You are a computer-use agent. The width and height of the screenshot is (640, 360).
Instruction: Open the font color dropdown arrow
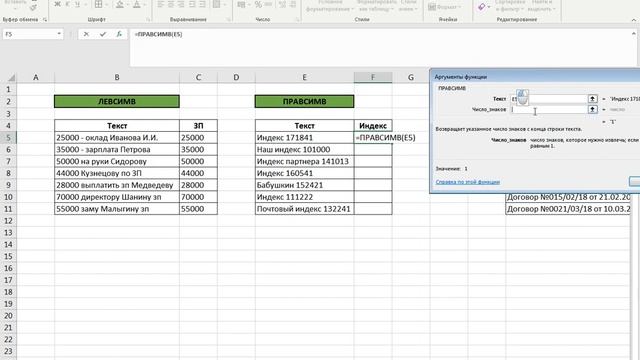[x=145, y=4]
